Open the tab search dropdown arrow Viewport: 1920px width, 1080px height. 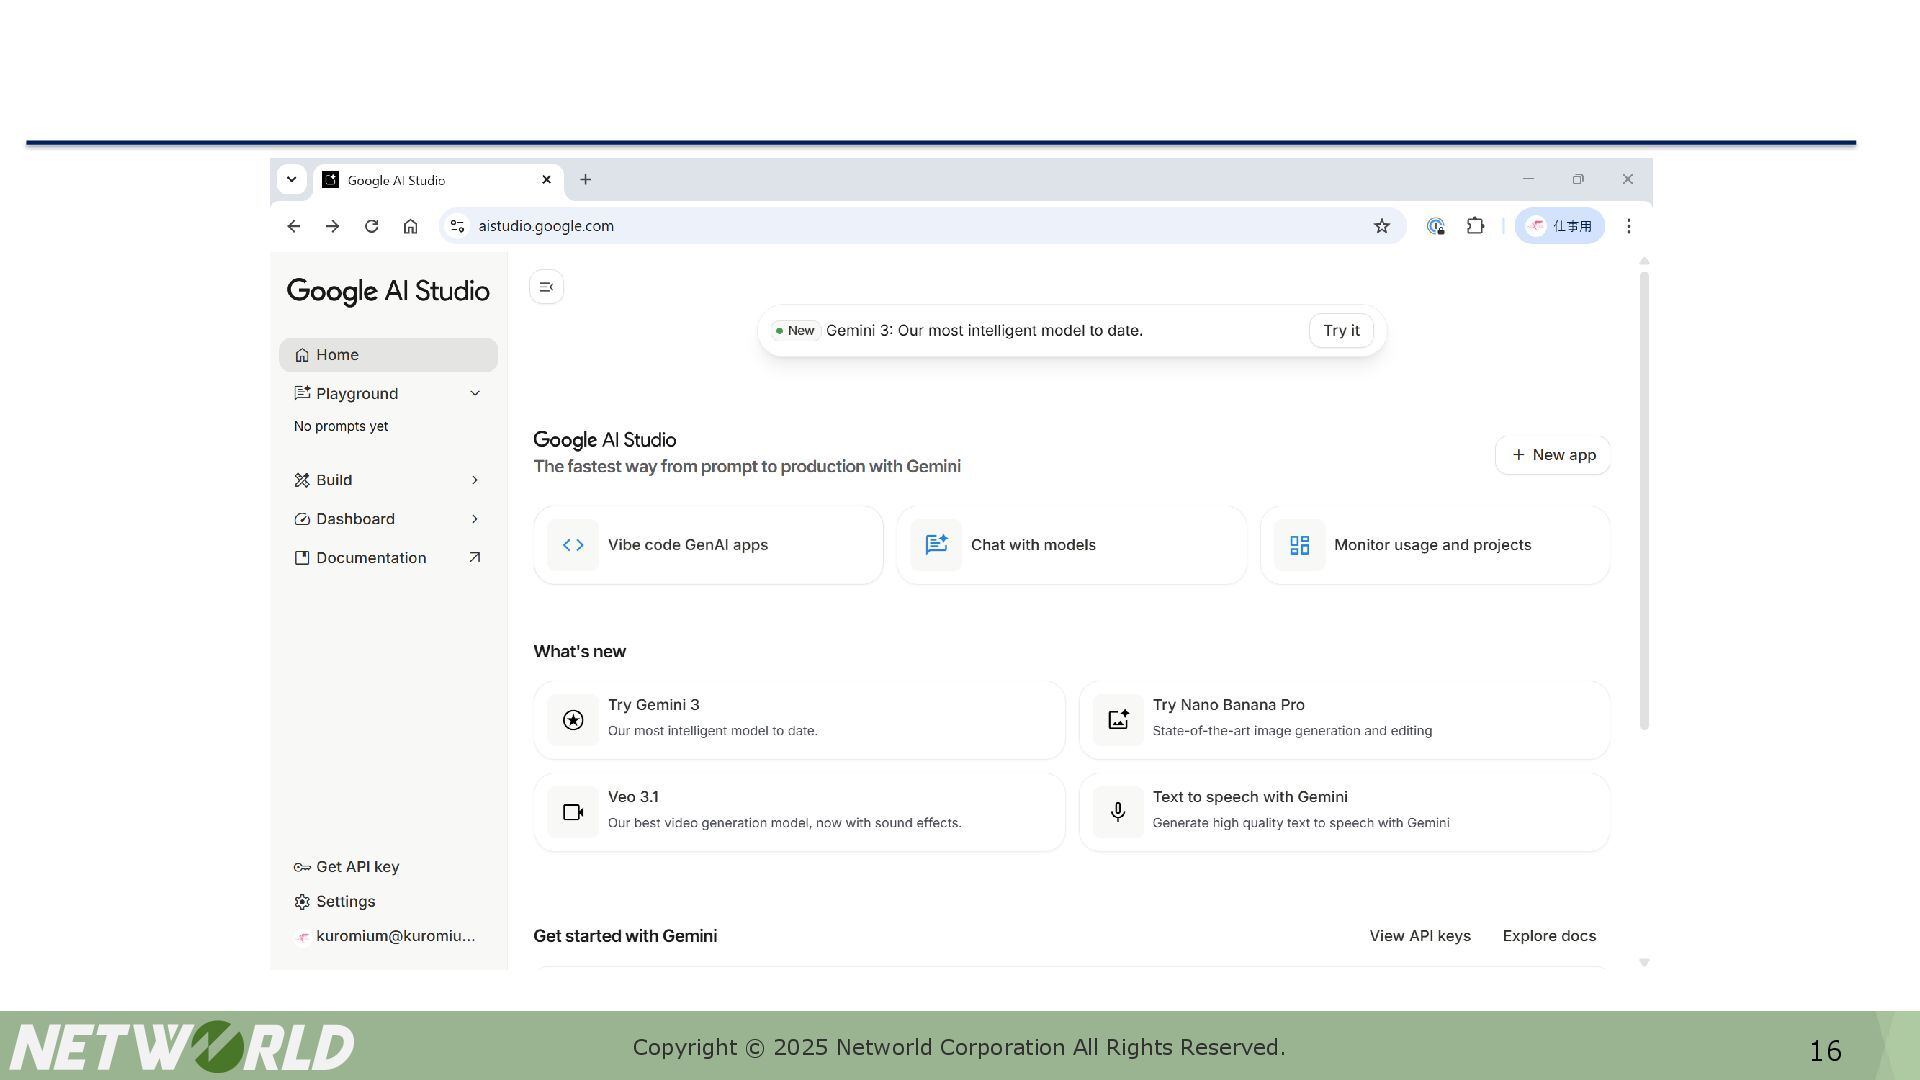click(291, 180)
